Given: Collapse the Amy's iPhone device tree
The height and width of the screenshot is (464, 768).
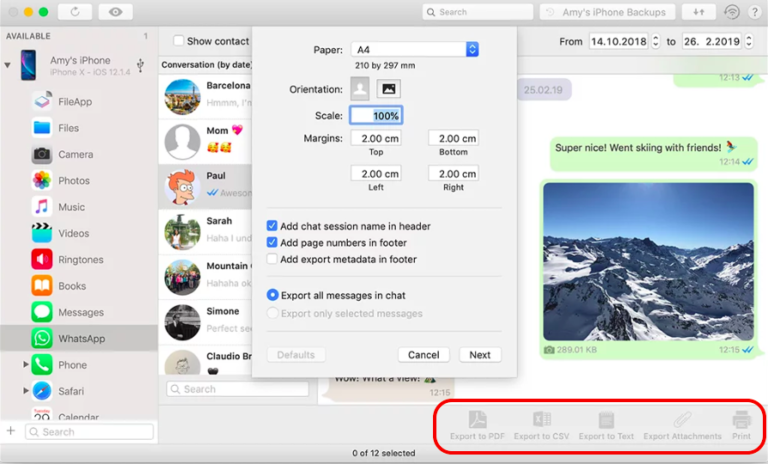Looking at the screenshot, I should 8,65.
